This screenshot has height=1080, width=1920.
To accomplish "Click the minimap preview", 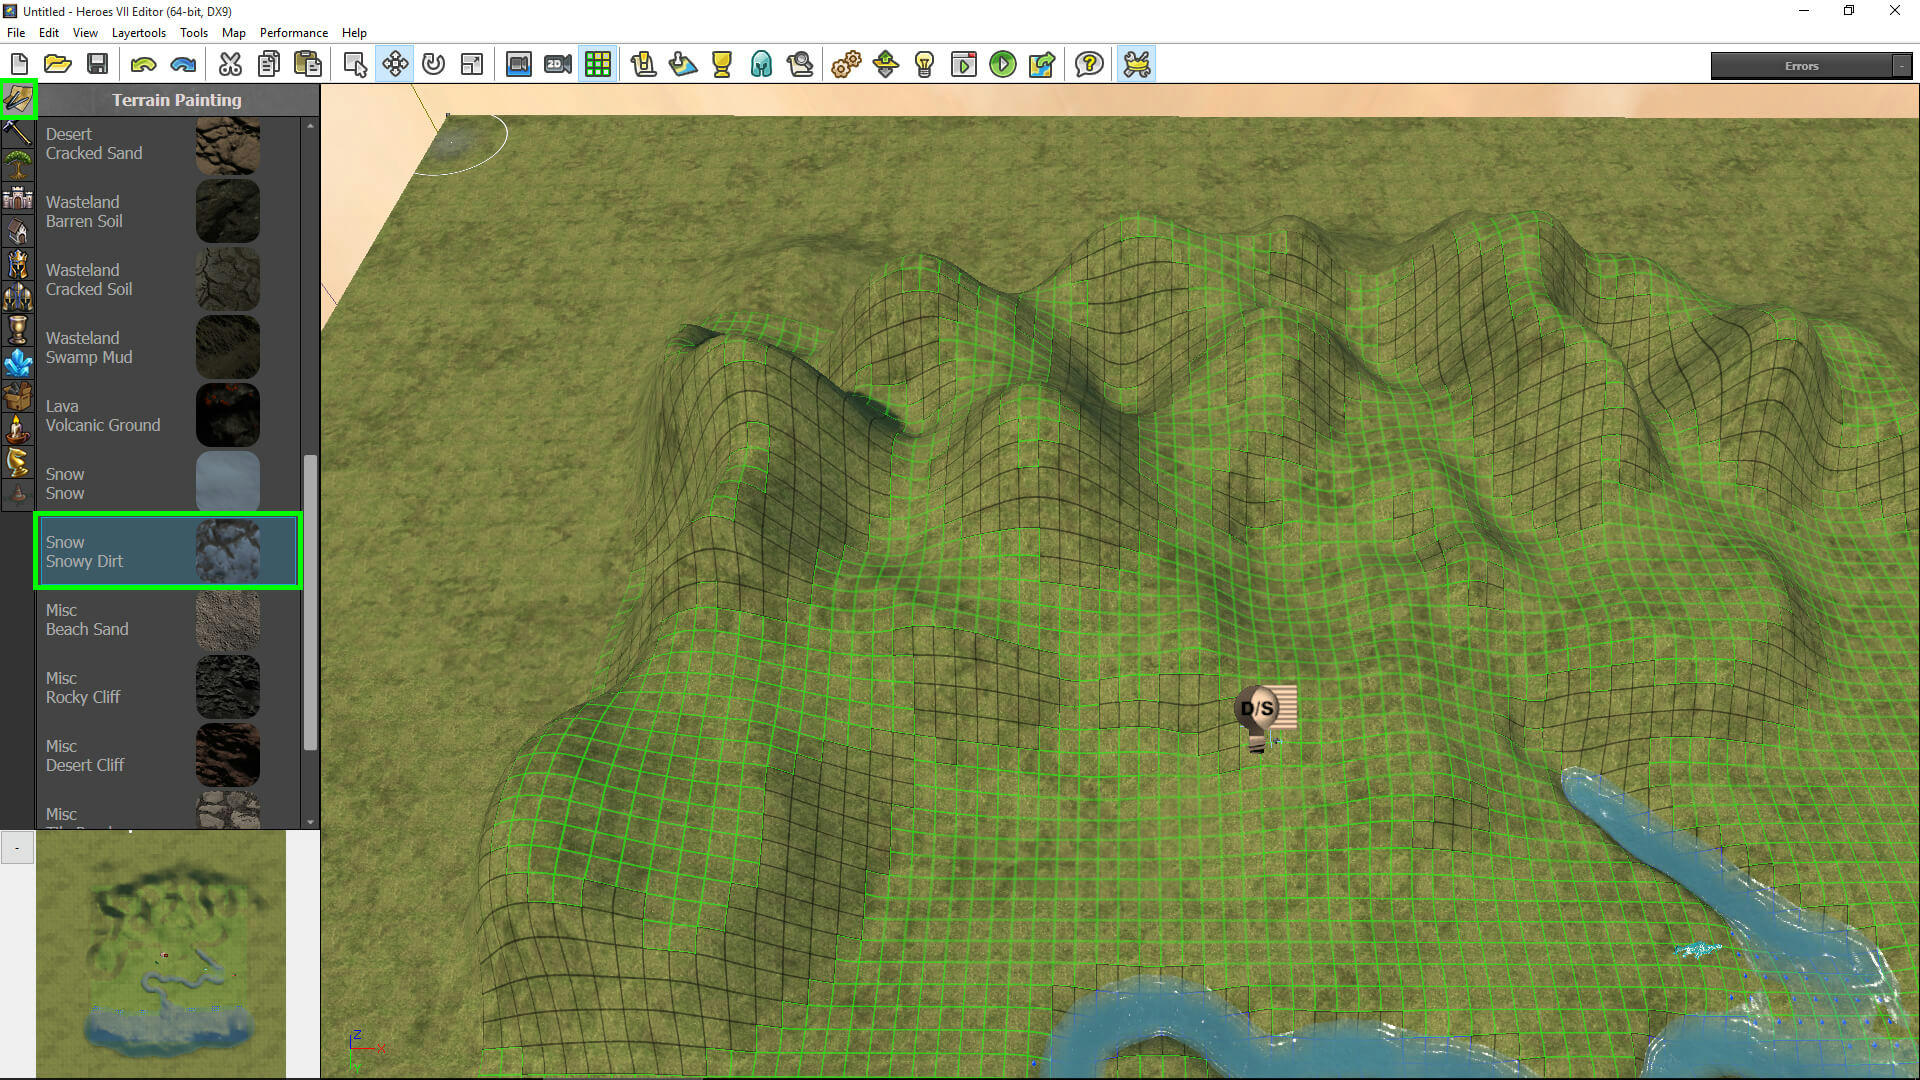I will pyautogui.click(x=161, y=955).
